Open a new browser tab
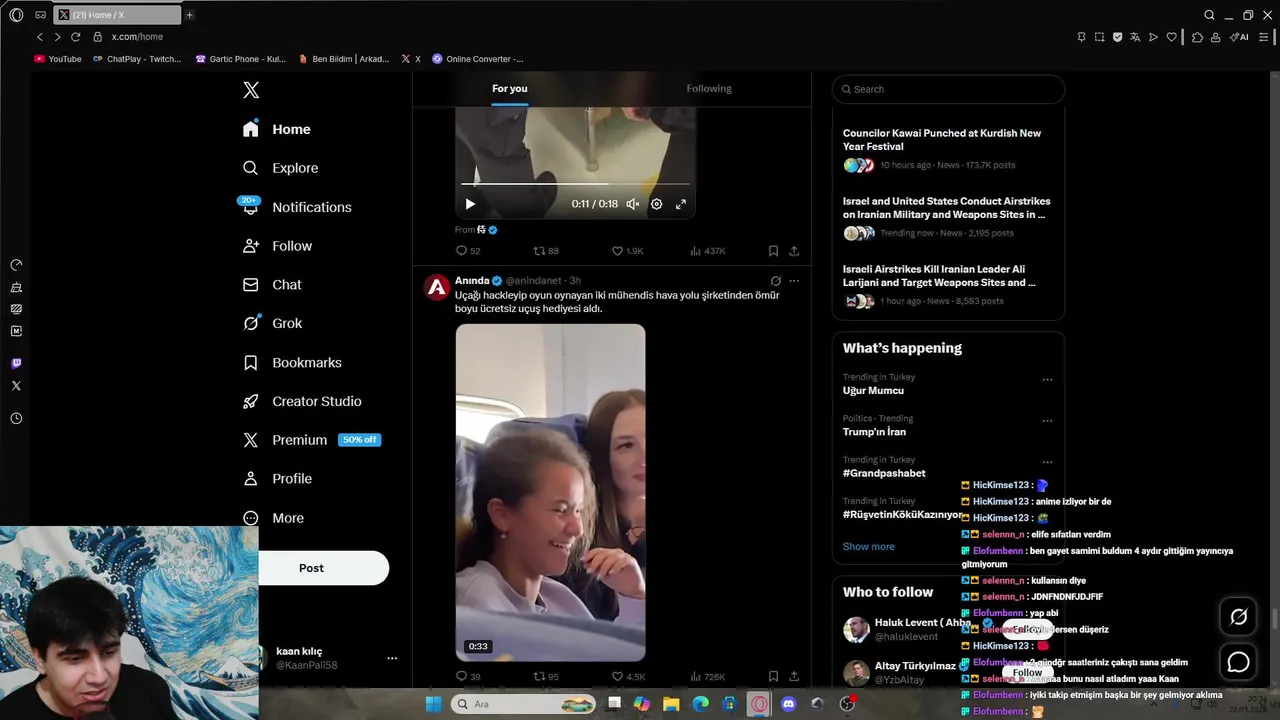Image resolution: width=1280 pixels, height=720 pixels. point(189,15)
